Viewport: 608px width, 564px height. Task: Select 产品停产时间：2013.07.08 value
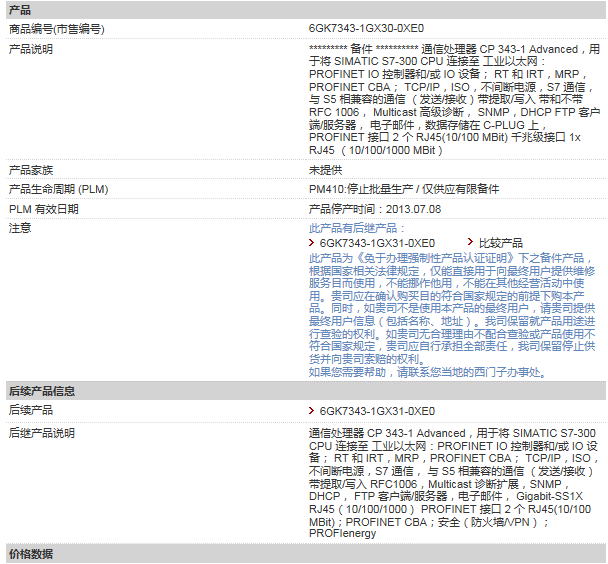tap(375, 209)
